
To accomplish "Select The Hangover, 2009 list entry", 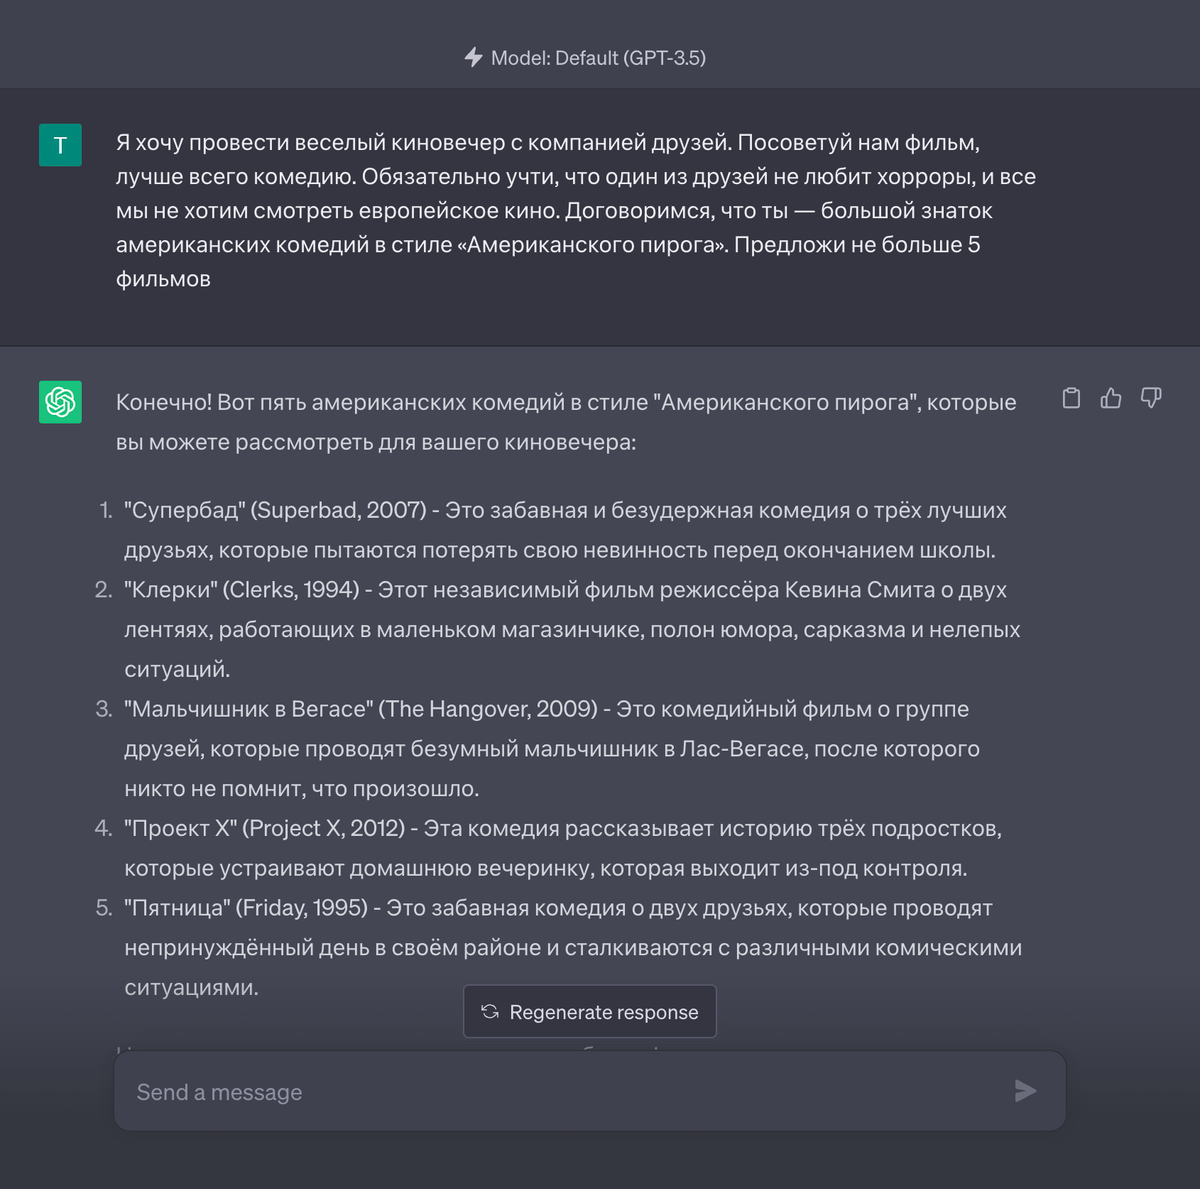I will click(x=552, y=749).
